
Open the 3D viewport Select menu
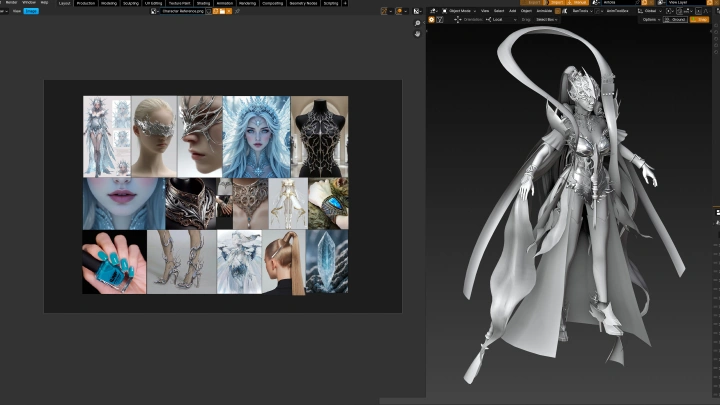[499, 11]
